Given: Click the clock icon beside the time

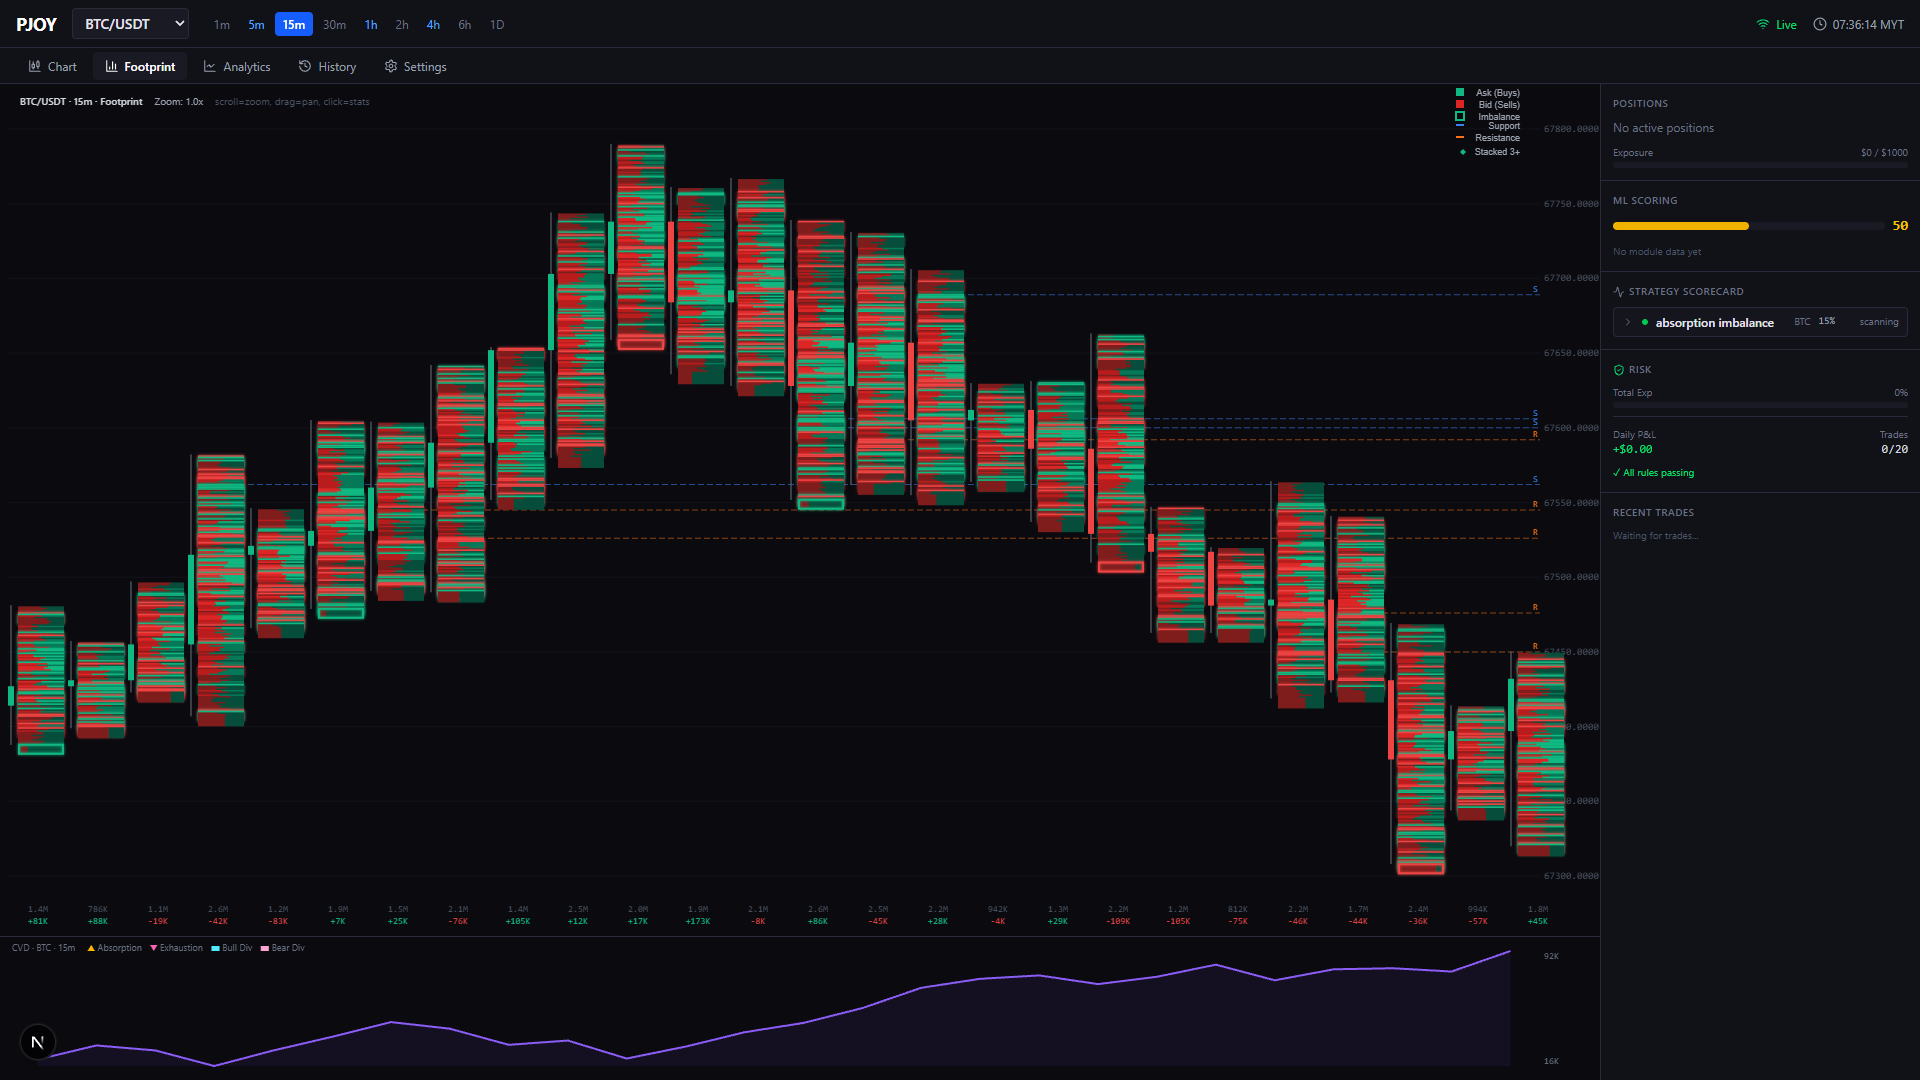Looking at the screenshot, I should tap(1820, 25).
